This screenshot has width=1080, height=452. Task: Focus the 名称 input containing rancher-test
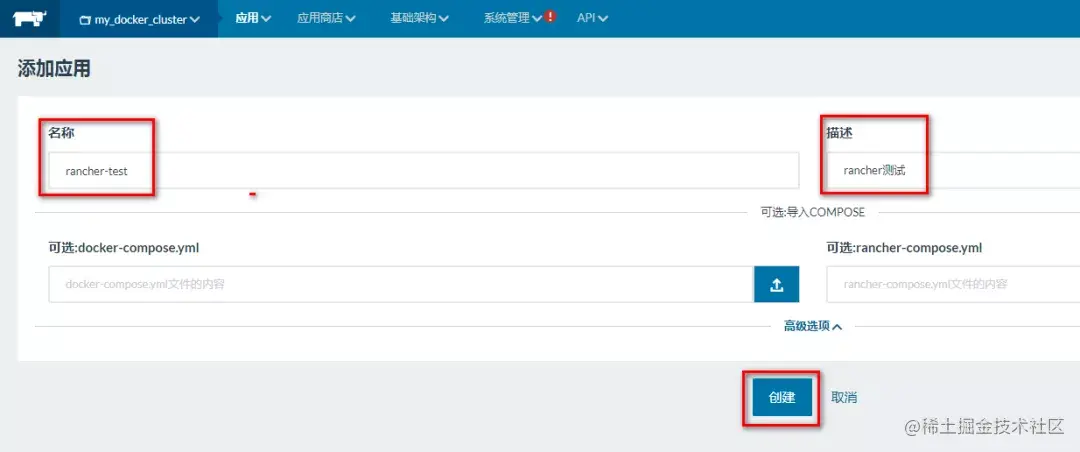[x=424, y=170]
